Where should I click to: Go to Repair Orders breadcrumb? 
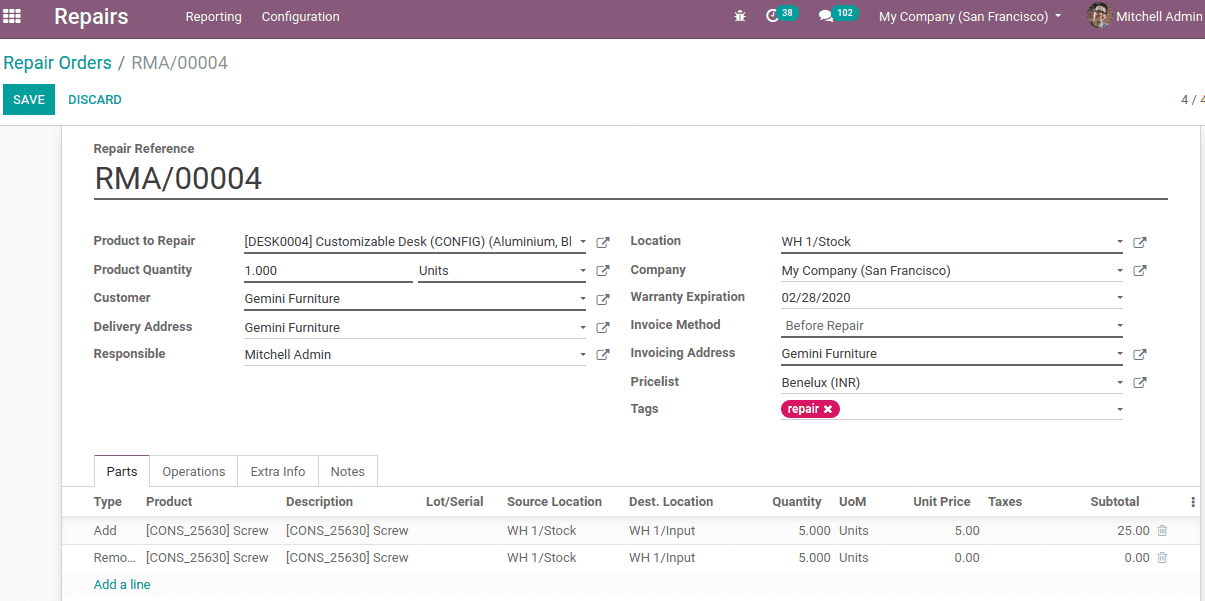click(x=58, y=63)
